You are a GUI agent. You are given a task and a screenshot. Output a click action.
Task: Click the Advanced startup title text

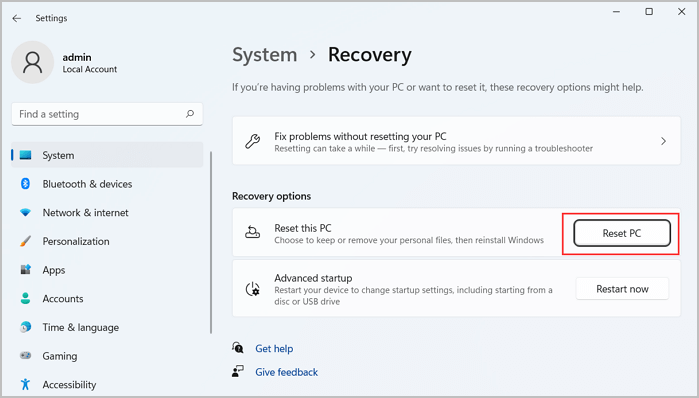(313, 278)
